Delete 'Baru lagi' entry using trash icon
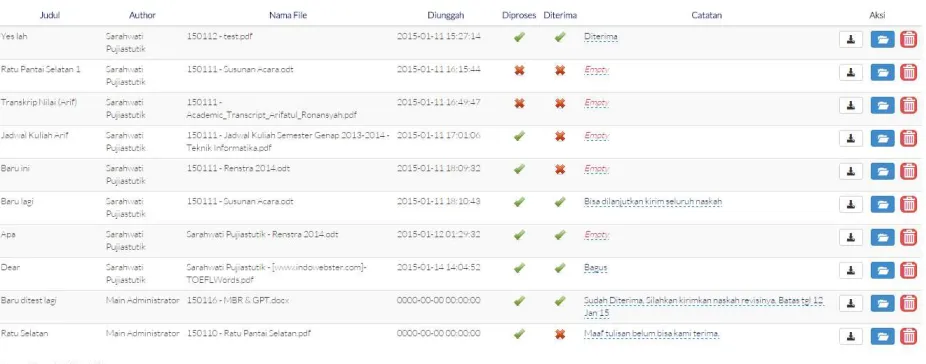The image size is (926, 364). coord(908,205)
